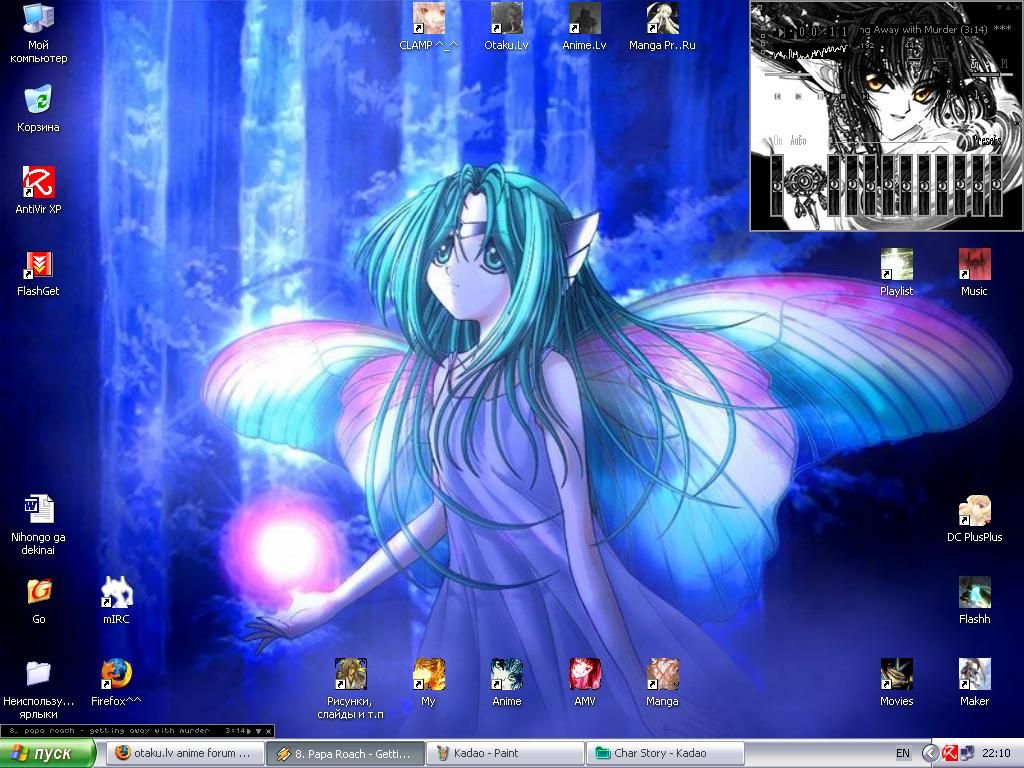Open the пуск Start menu

tap(47, 754)
